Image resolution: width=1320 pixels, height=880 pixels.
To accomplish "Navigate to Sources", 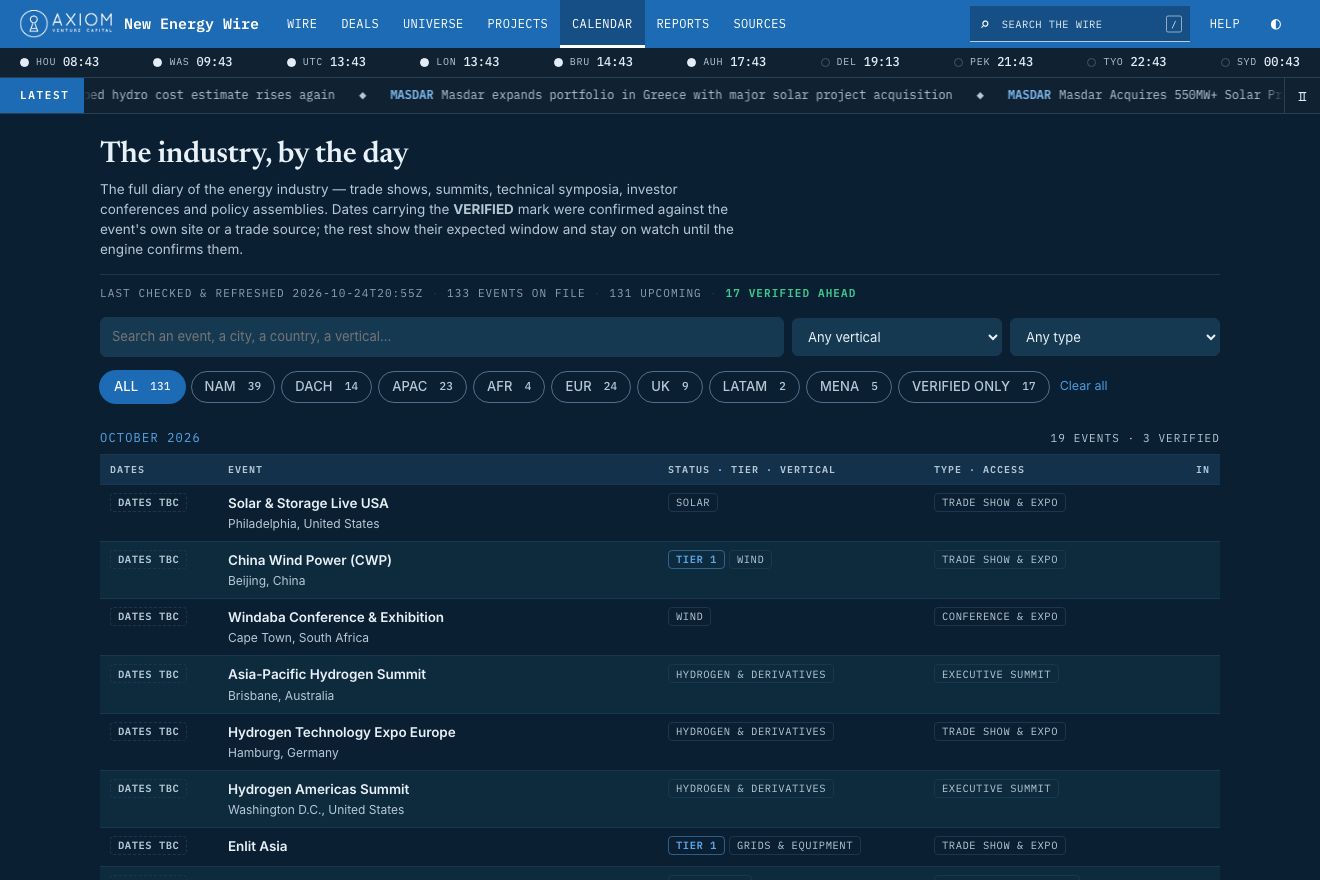I will (760, 24).
